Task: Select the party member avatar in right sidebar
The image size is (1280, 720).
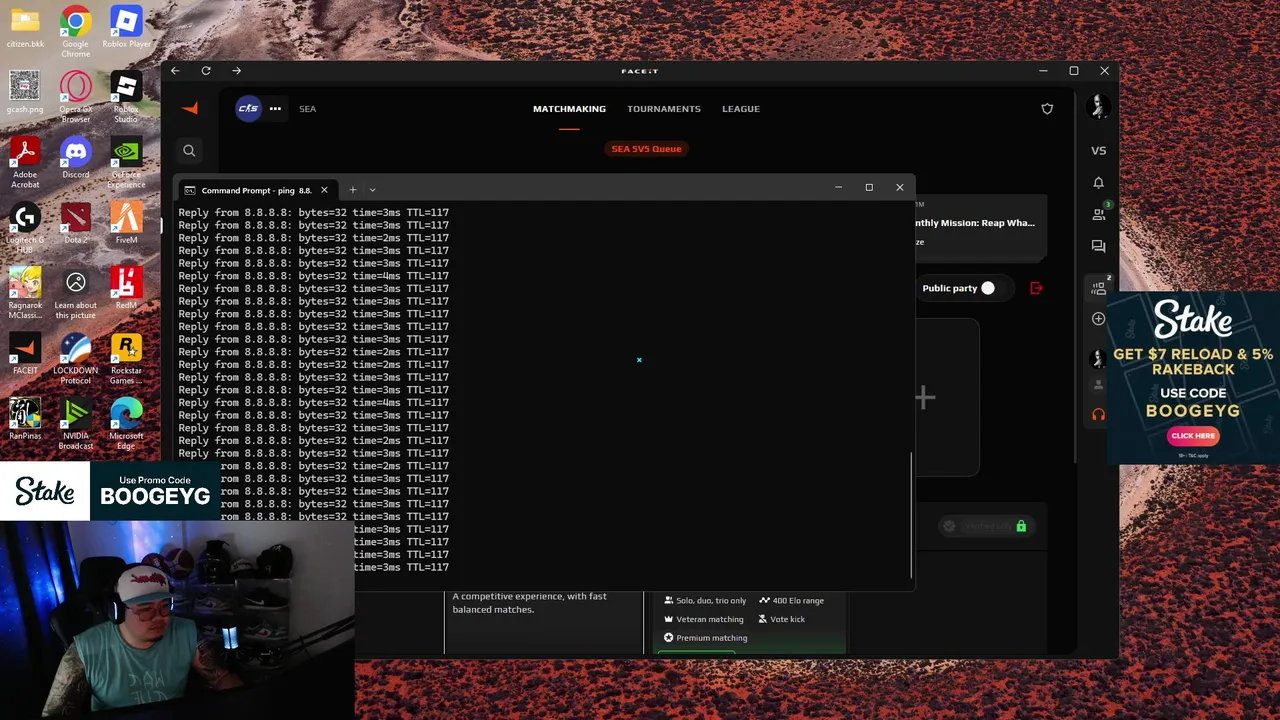Action: (1098, 359)
